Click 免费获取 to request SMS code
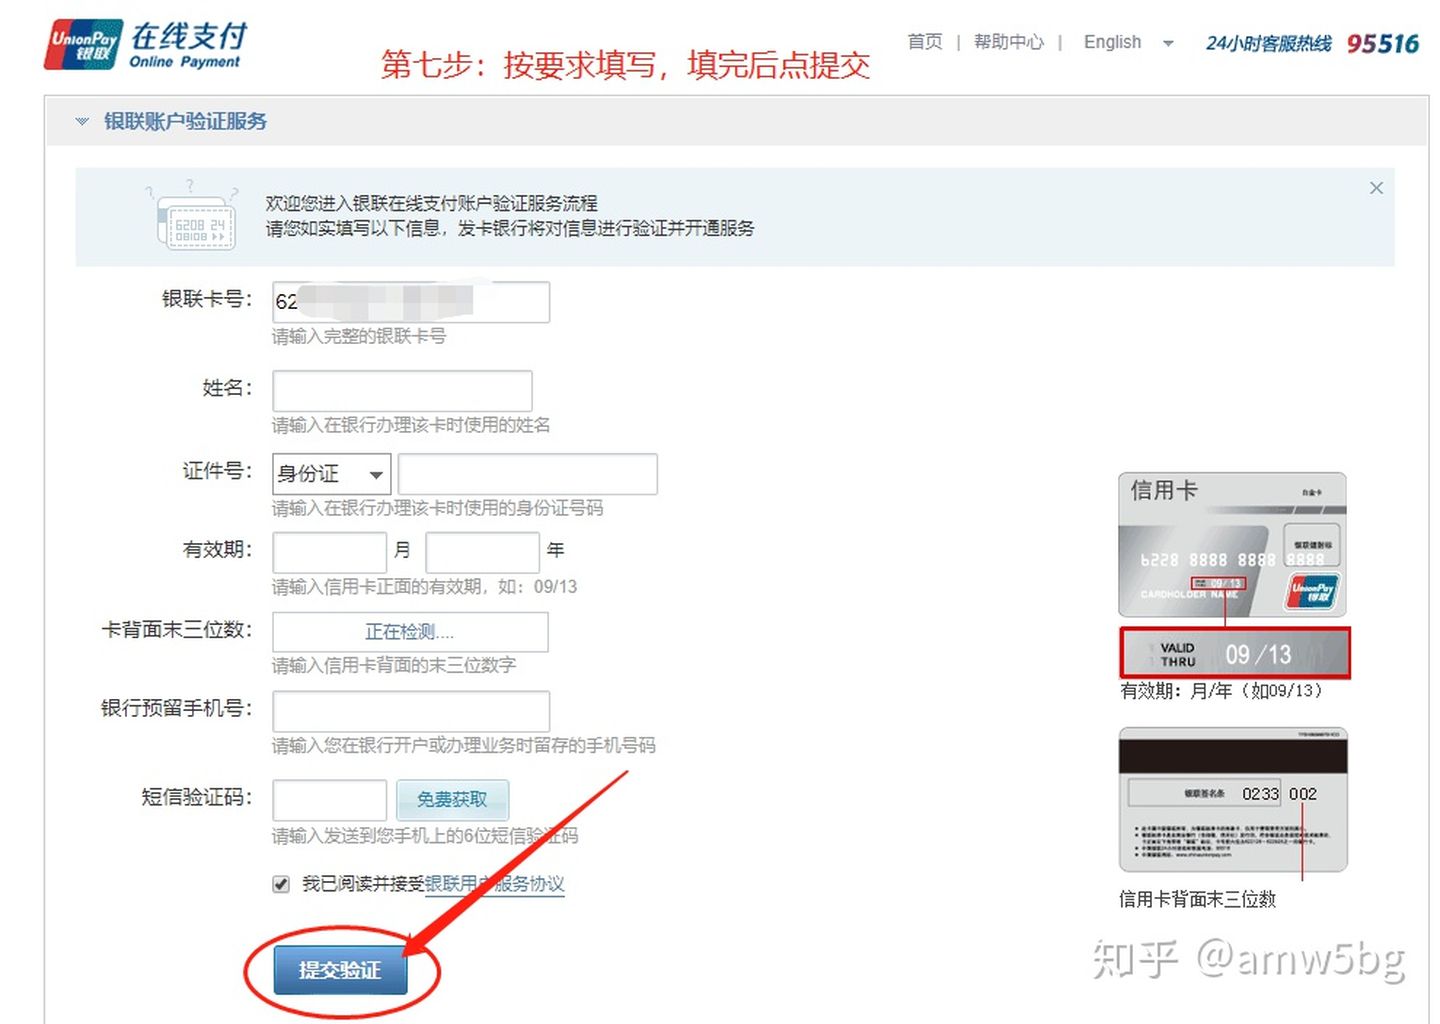Screen dimensions: 1440x1024 click(453, 800)
